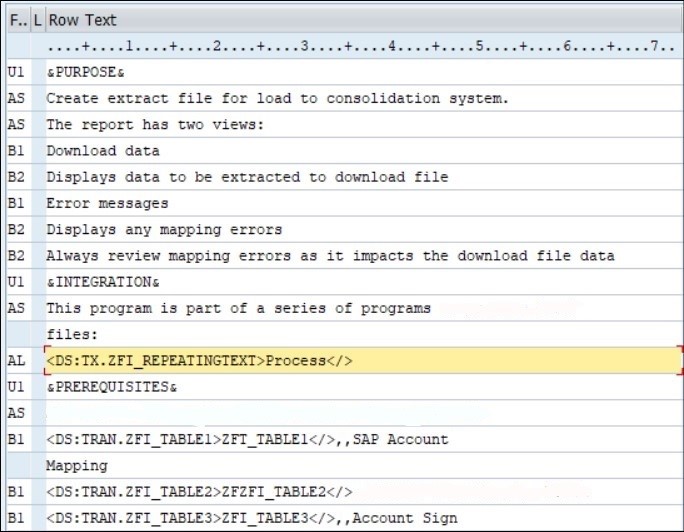
Task: Click the Row Text column header
Action: point(364,20)
